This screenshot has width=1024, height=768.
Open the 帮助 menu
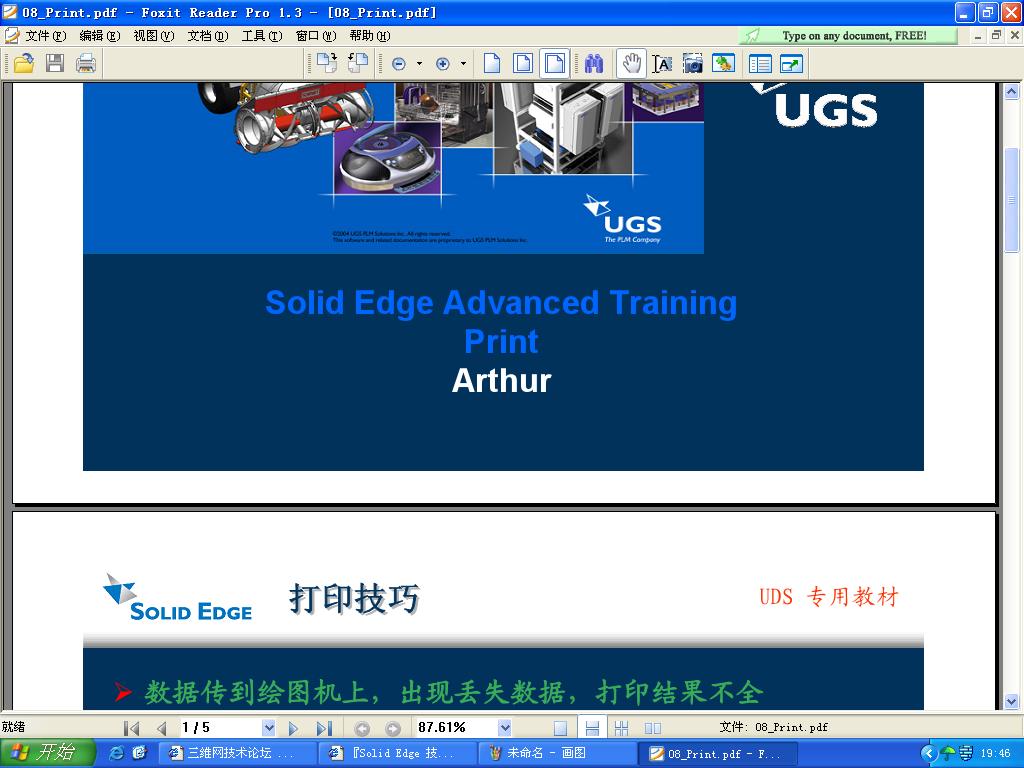[370, 36]
